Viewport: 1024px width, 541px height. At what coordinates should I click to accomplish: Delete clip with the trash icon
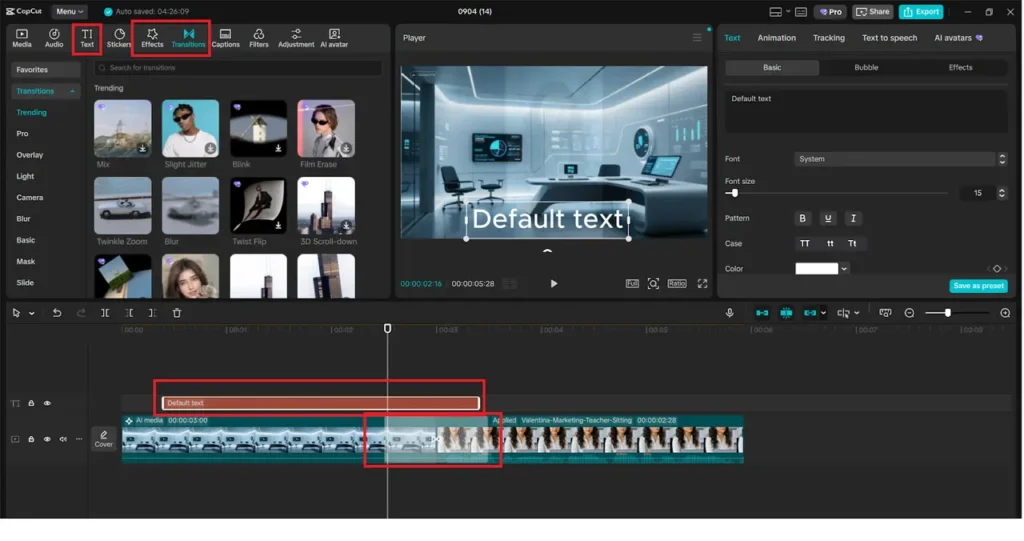coord(177,313)
